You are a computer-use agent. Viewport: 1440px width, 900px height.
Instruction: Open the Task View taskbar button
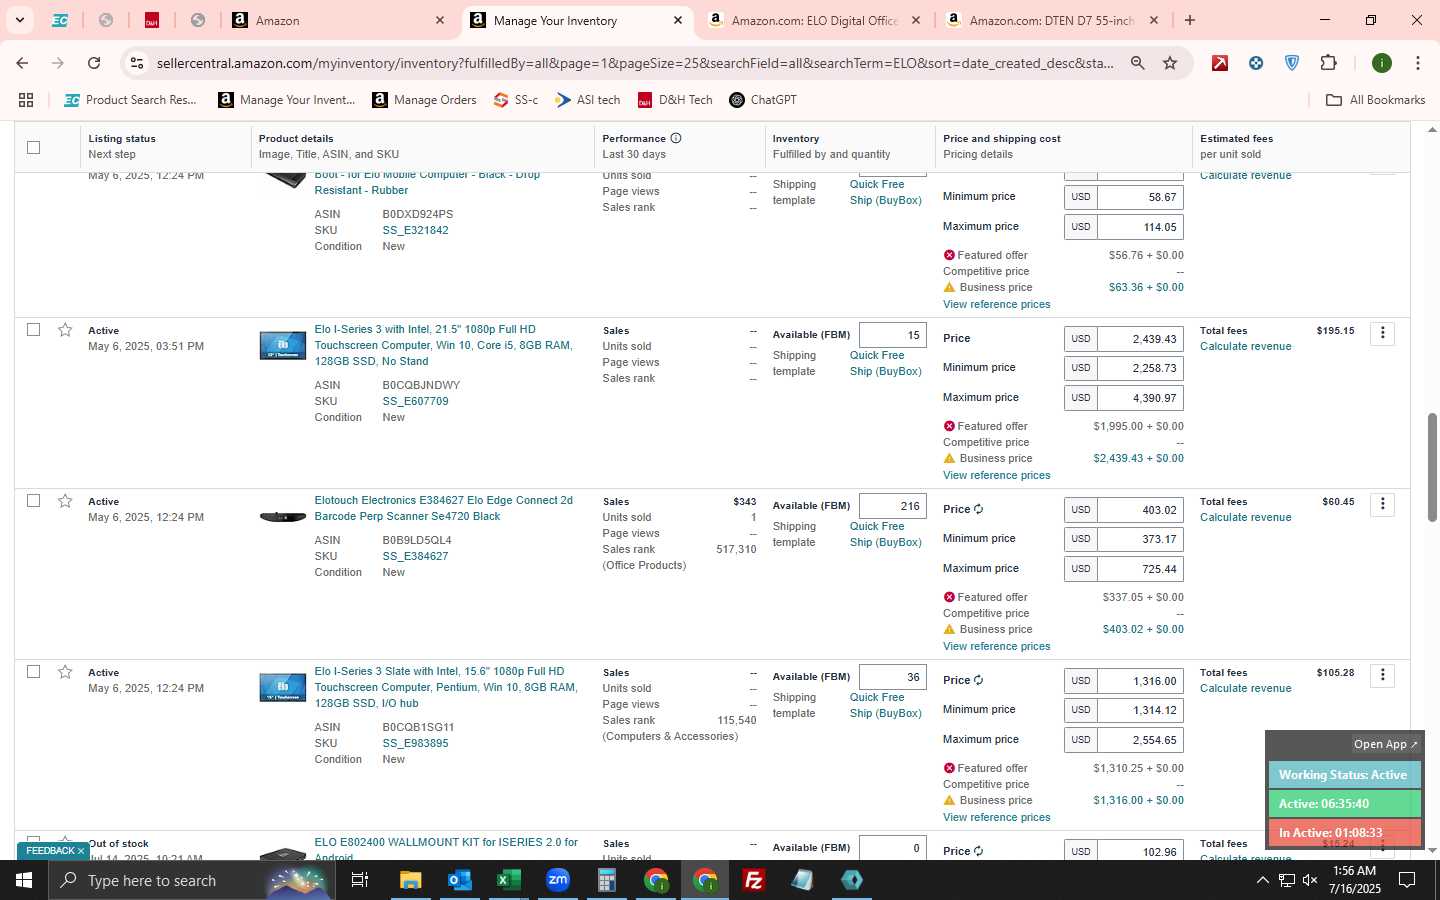click(359, 880)
